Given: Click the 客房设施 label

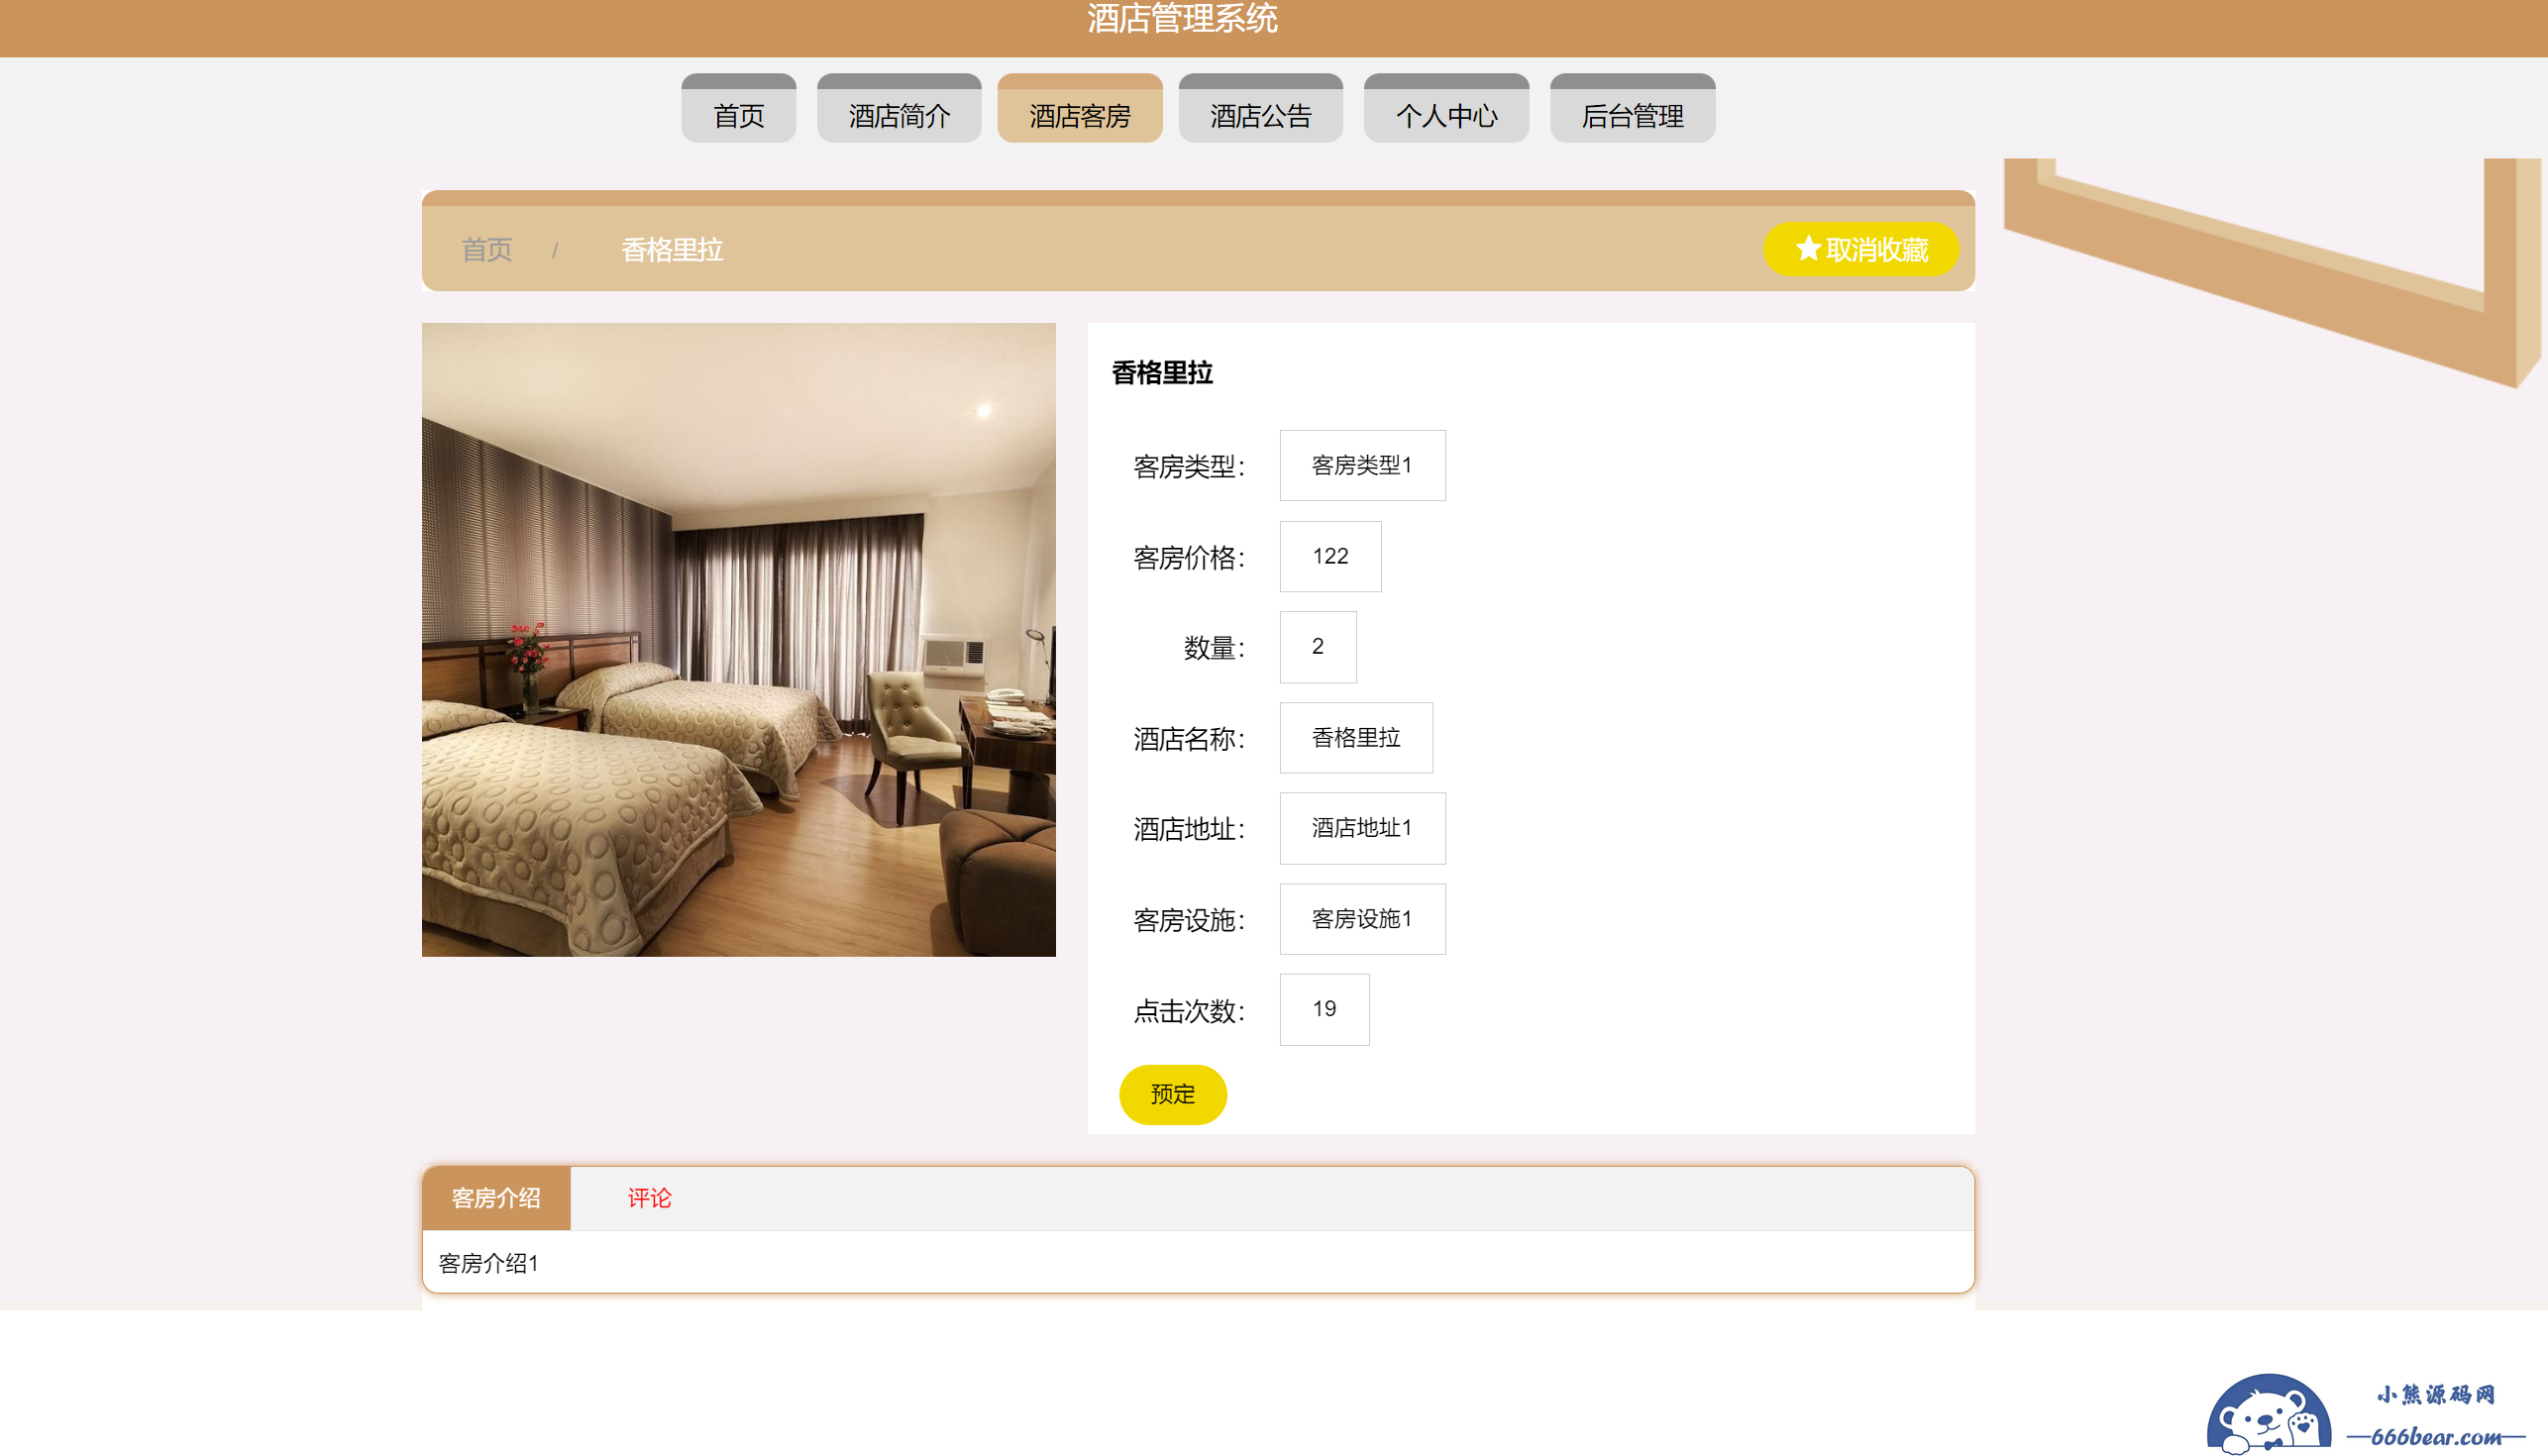Looking at the screenshot, I should tap(1188, 919).
